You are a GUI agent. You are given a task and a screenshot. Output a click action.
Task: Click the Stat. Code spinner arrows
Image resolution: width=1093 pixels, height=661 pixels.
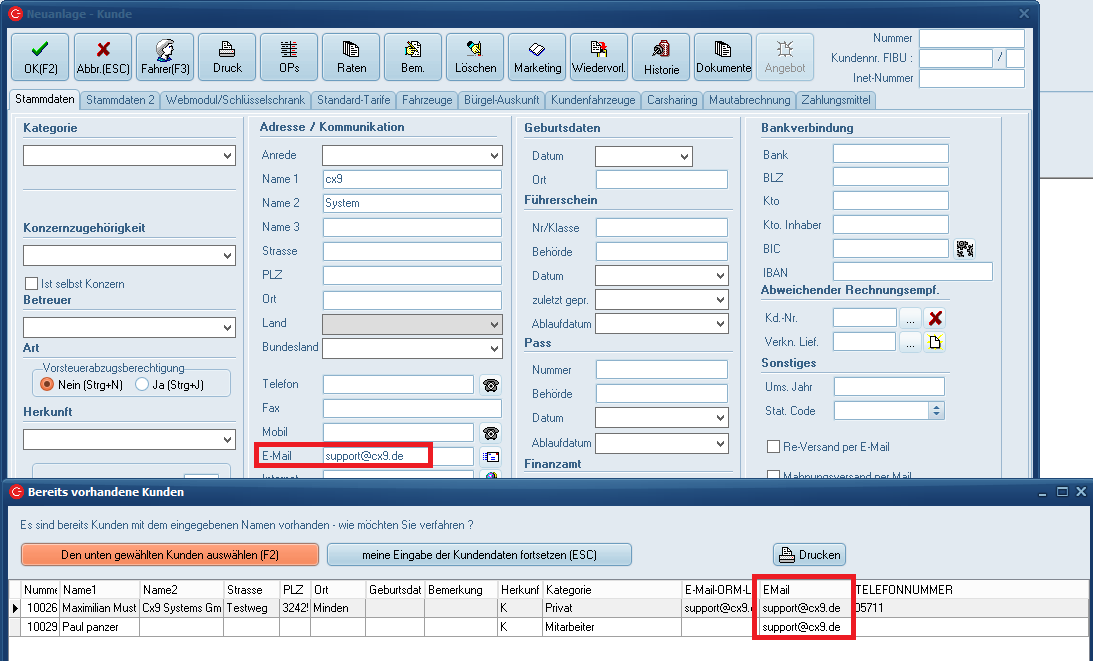click(x=936, y=410)
